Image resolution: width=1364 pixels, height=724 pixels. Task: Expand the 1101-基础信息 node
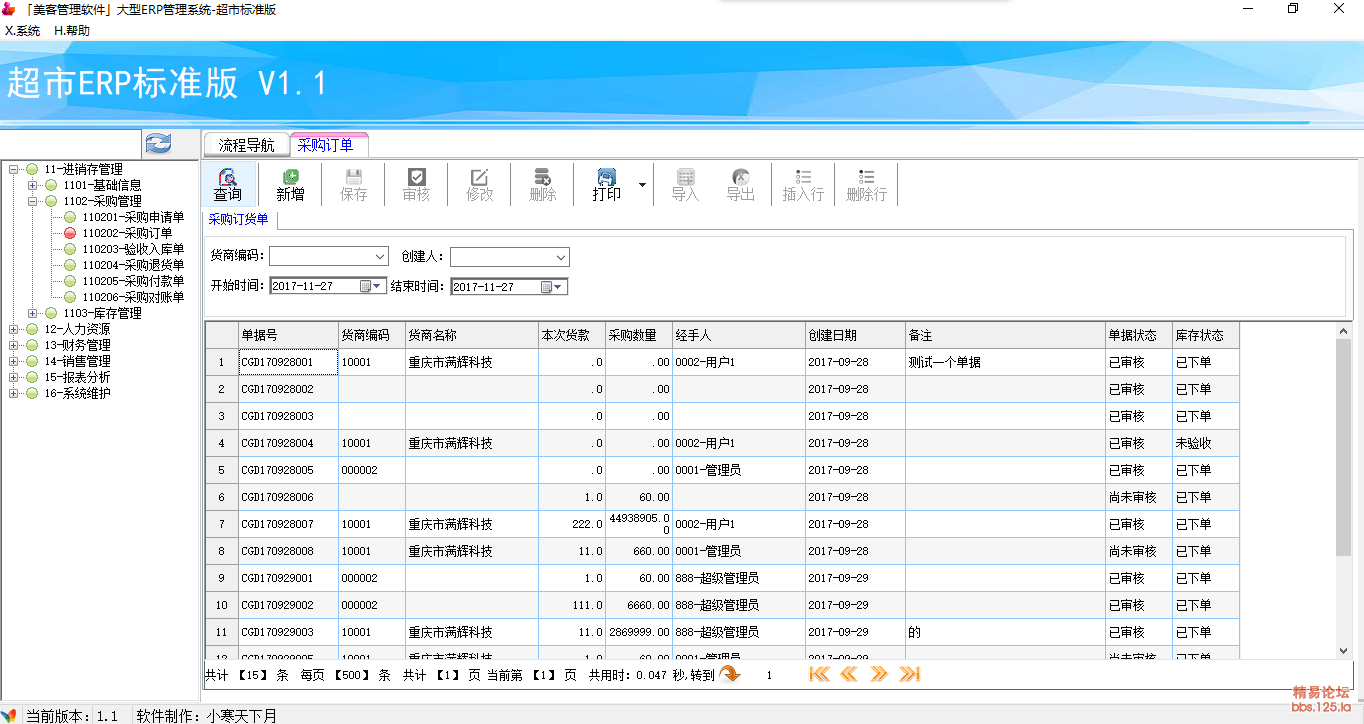click(x=33, y=185)
